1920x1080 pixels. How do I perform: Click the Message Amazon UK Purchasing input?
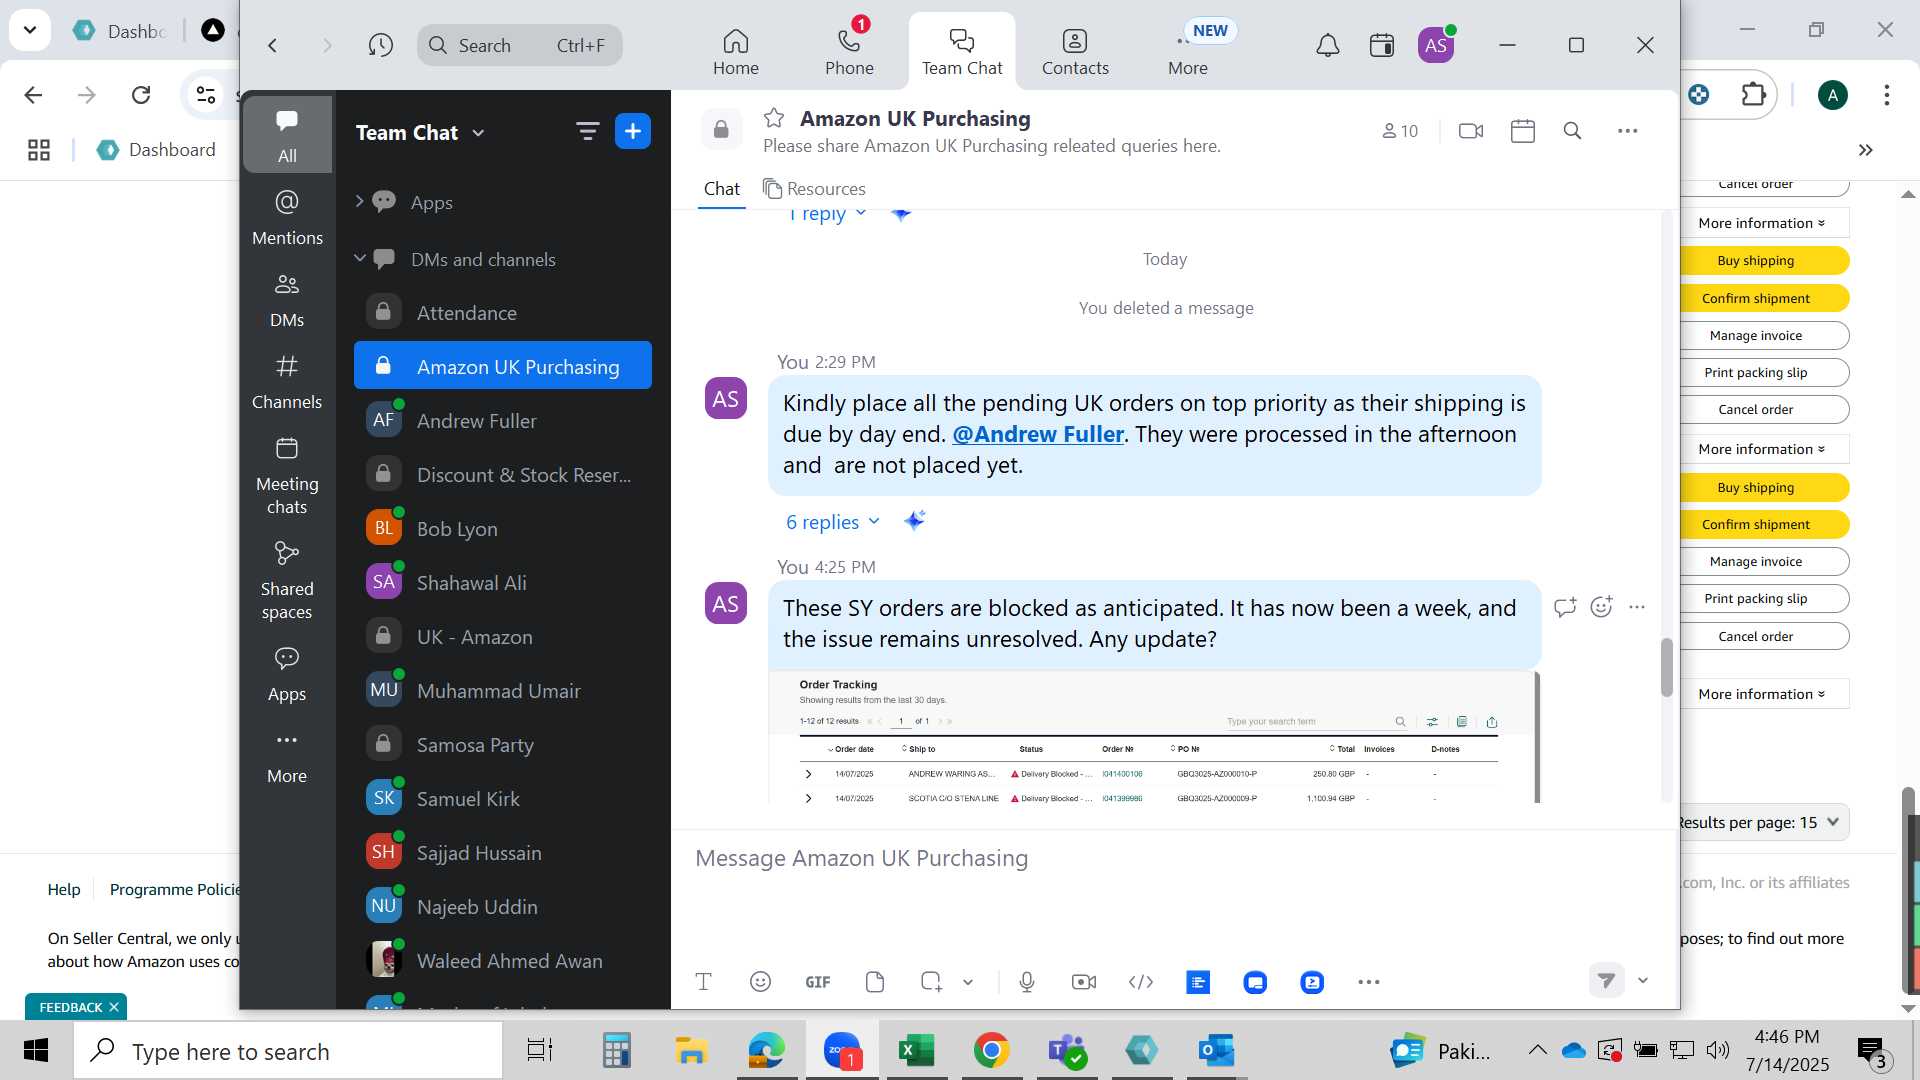pyautogui.click(x=1175, y=858)
